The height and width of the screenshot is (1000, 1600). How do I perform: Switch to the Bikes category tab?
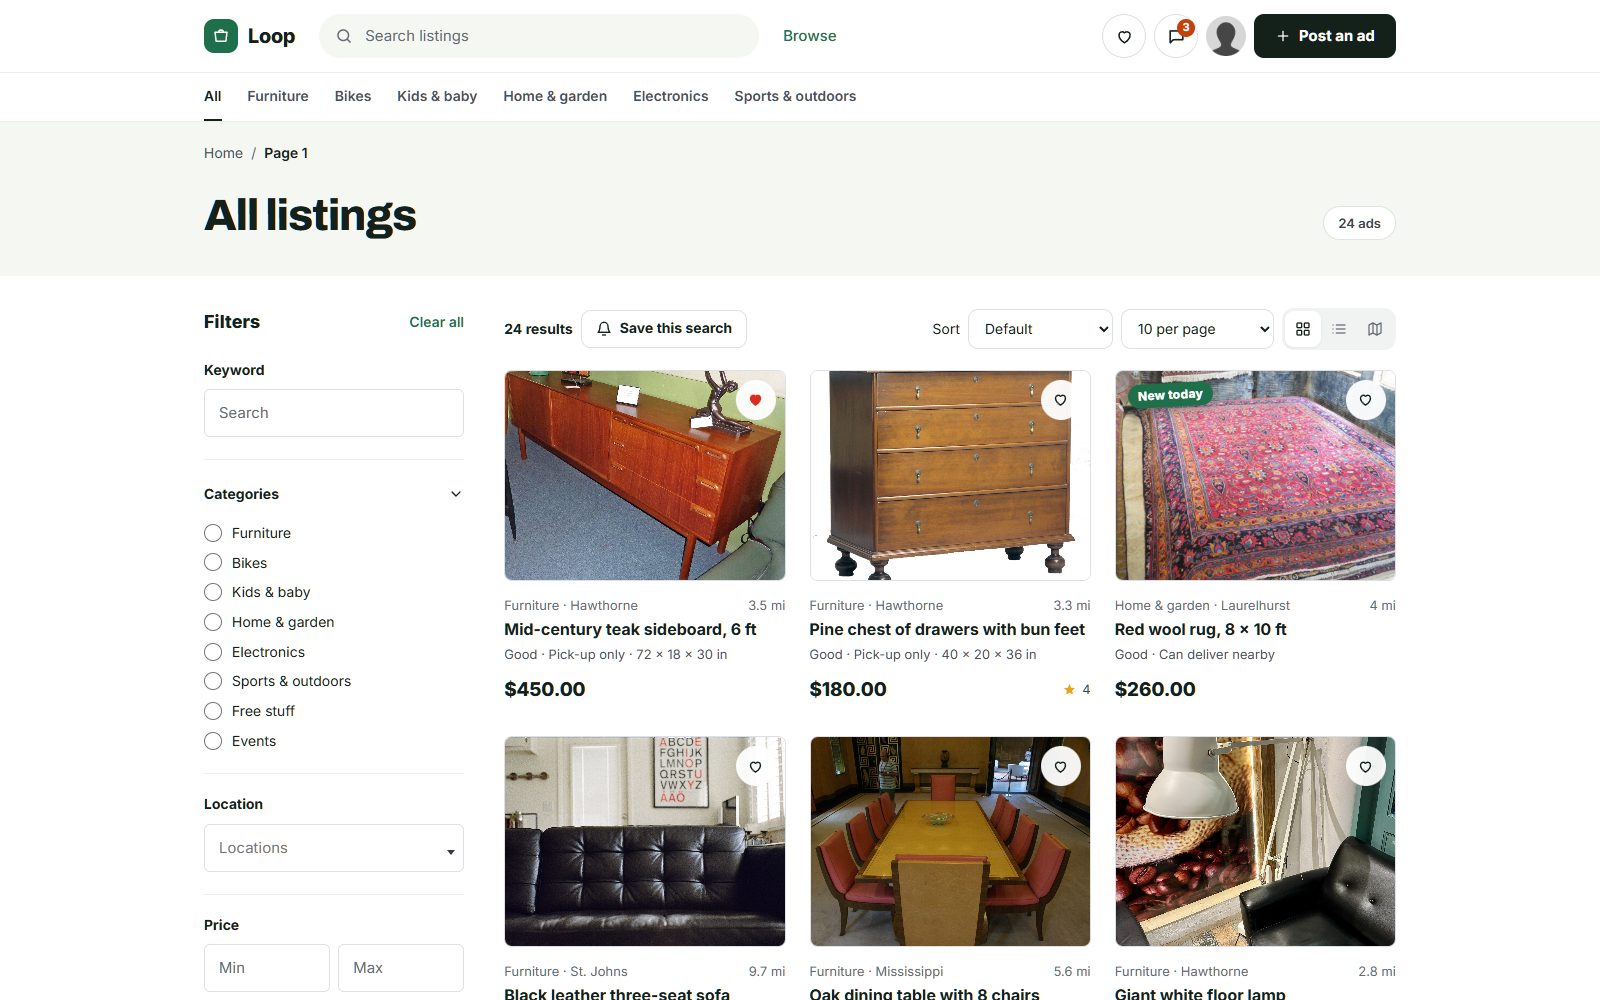(x=353, y=96)
